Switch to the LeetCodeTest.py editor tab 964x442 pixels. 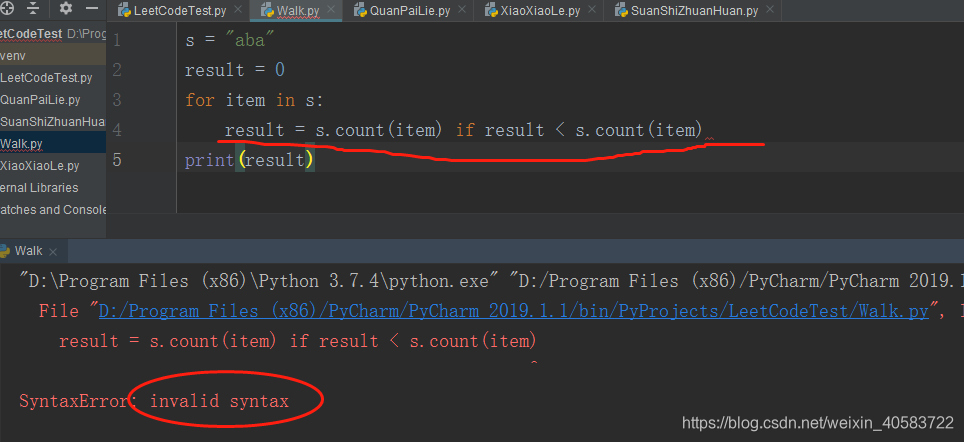click(180, 10)
